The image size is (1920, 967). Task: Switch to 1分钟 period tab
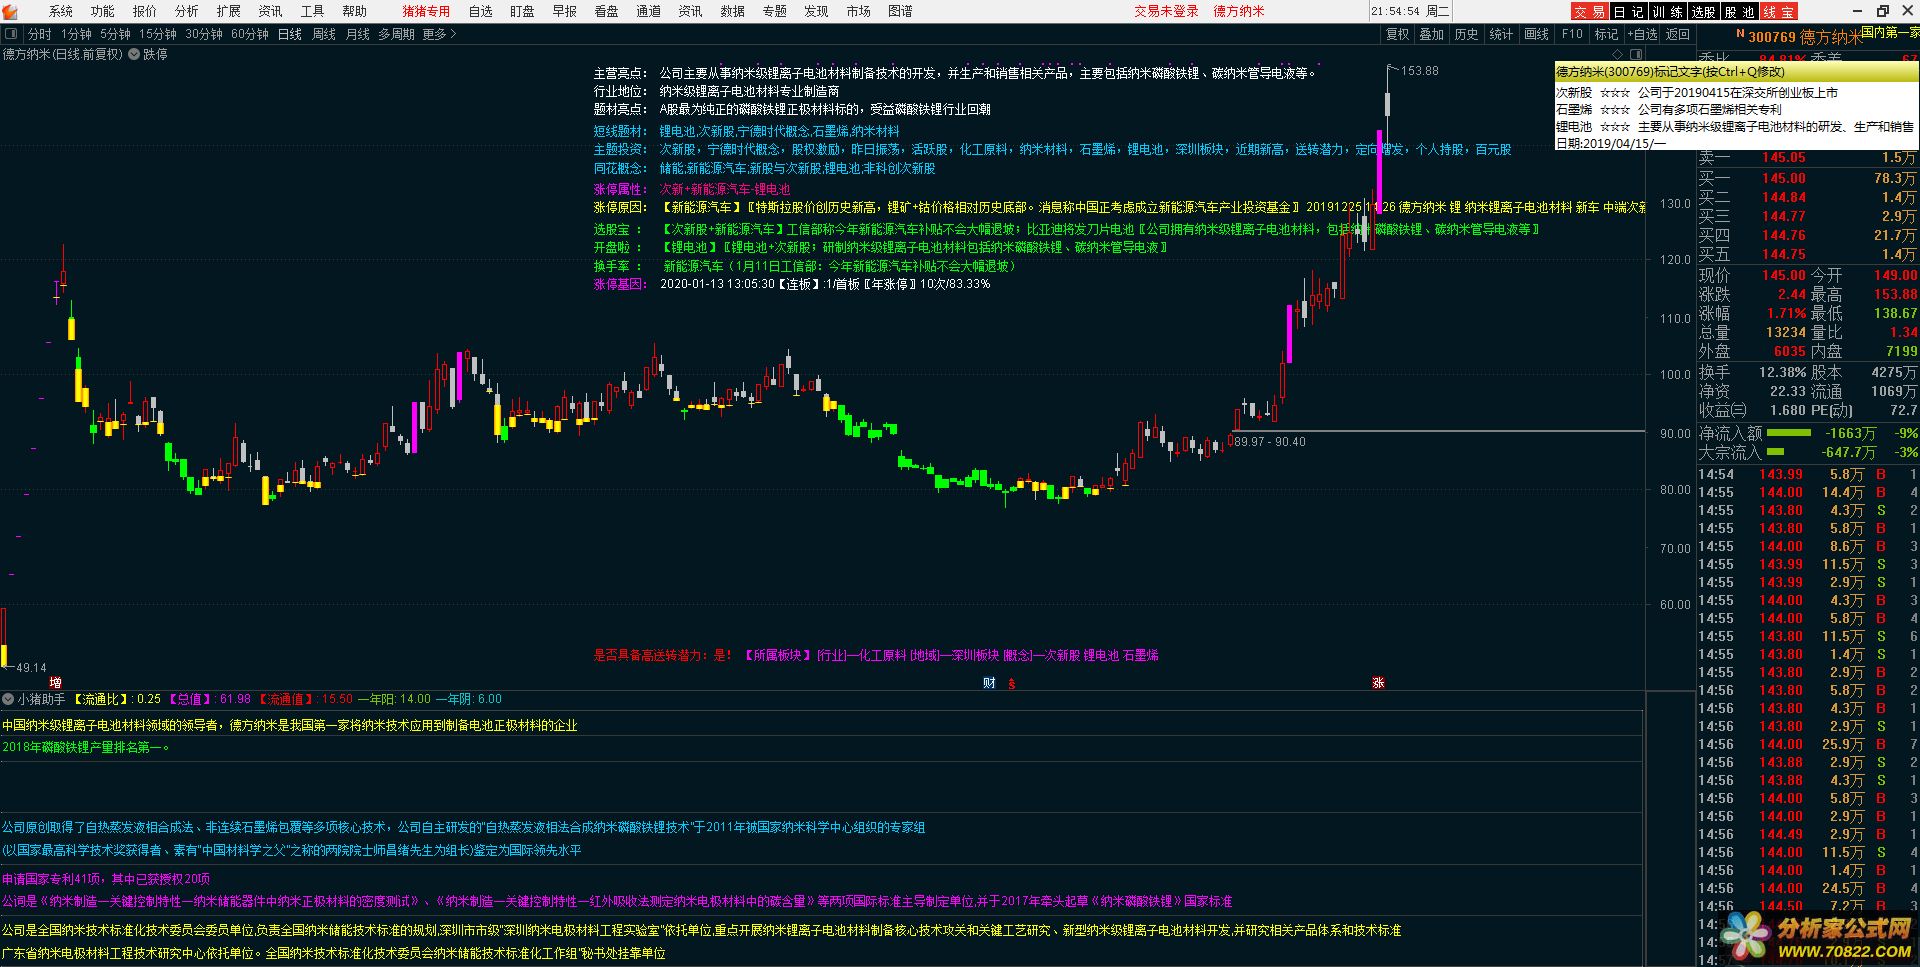pyautogui.click(x=77, y=34)
